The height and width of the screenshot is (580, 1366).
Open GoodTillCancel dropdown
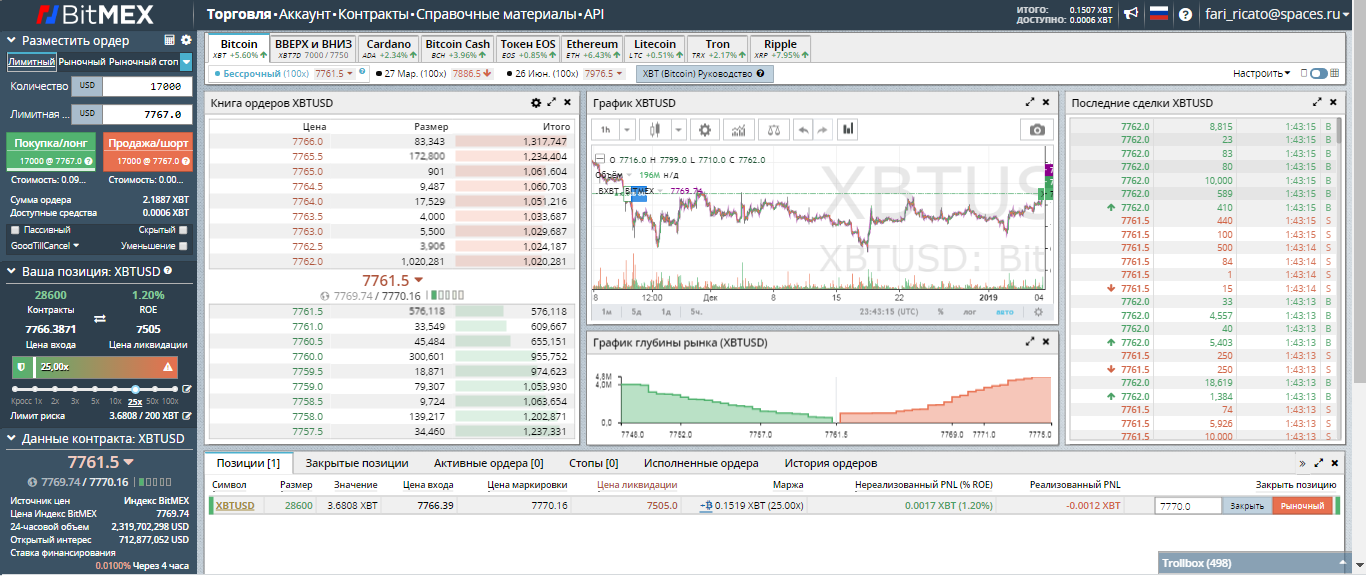44,245
